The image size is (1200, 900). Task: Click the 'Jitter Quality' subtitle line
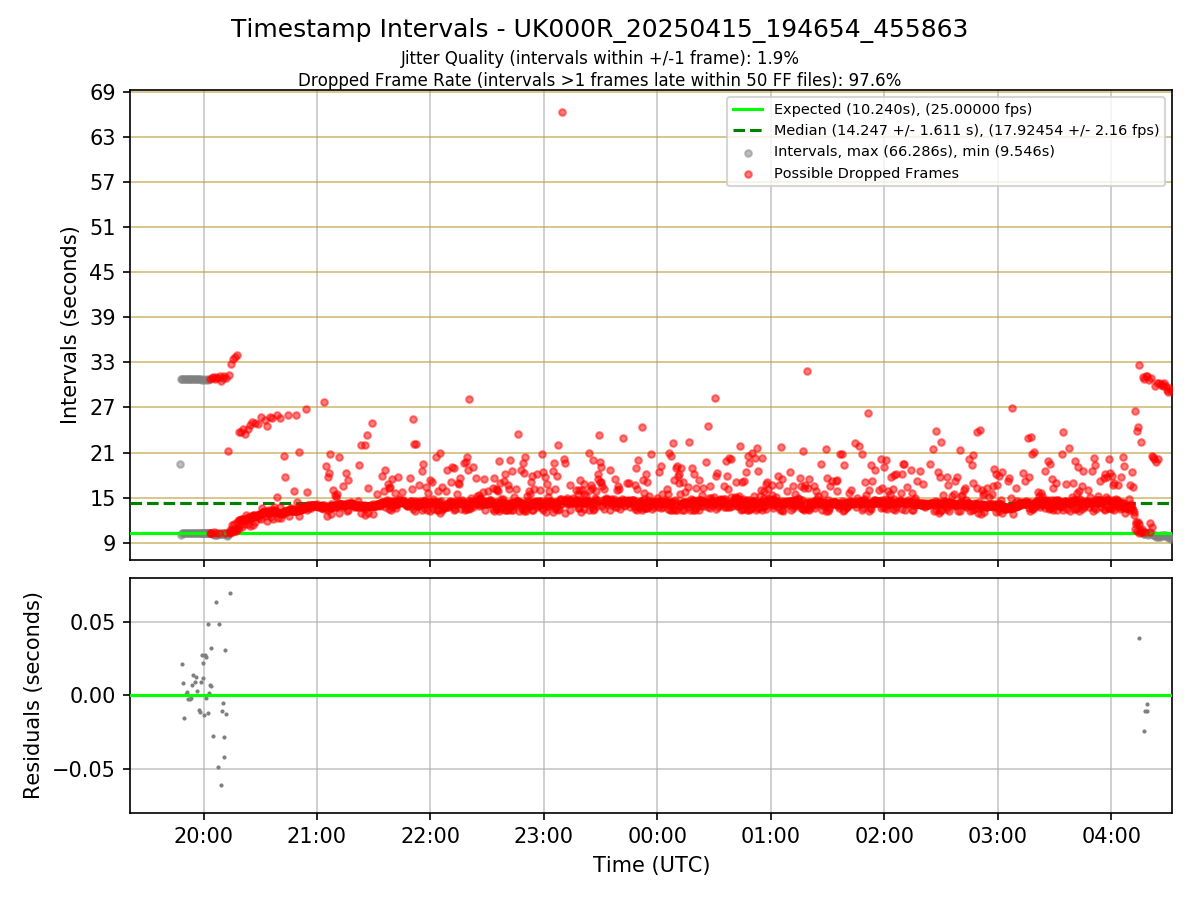click(x=599, y=58)
